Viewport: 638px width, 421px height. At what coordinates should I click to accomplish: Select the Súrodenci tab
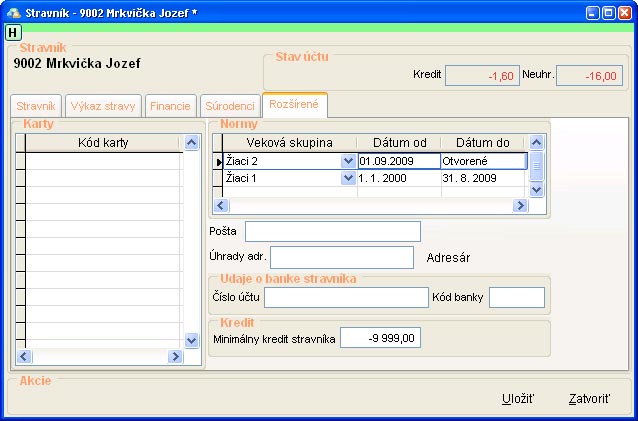pyautogui.click(x=229, y=105)
